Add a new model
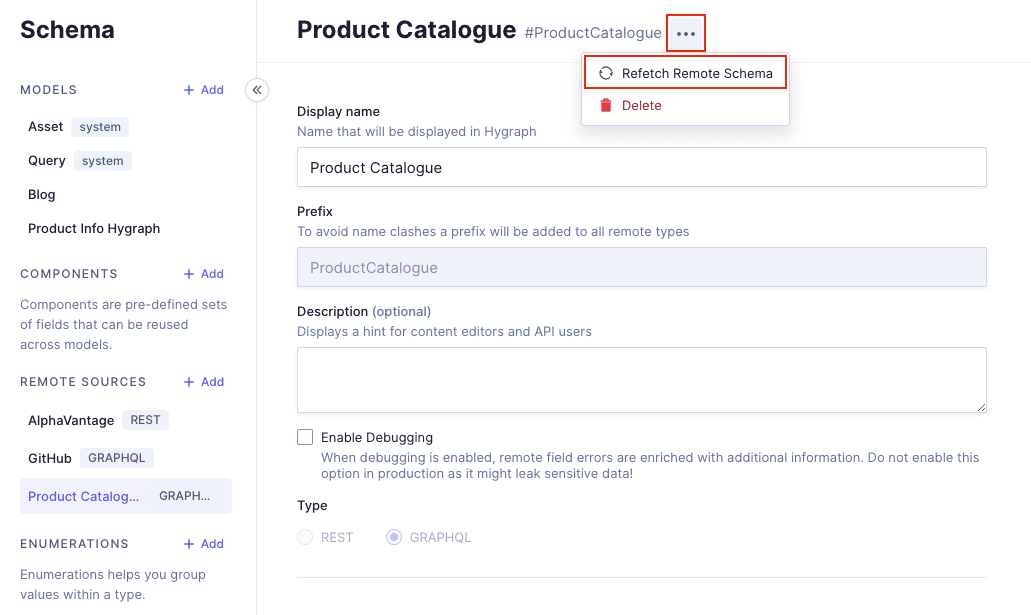Viewport: 1031px width, 615px height. click(203, 90)
